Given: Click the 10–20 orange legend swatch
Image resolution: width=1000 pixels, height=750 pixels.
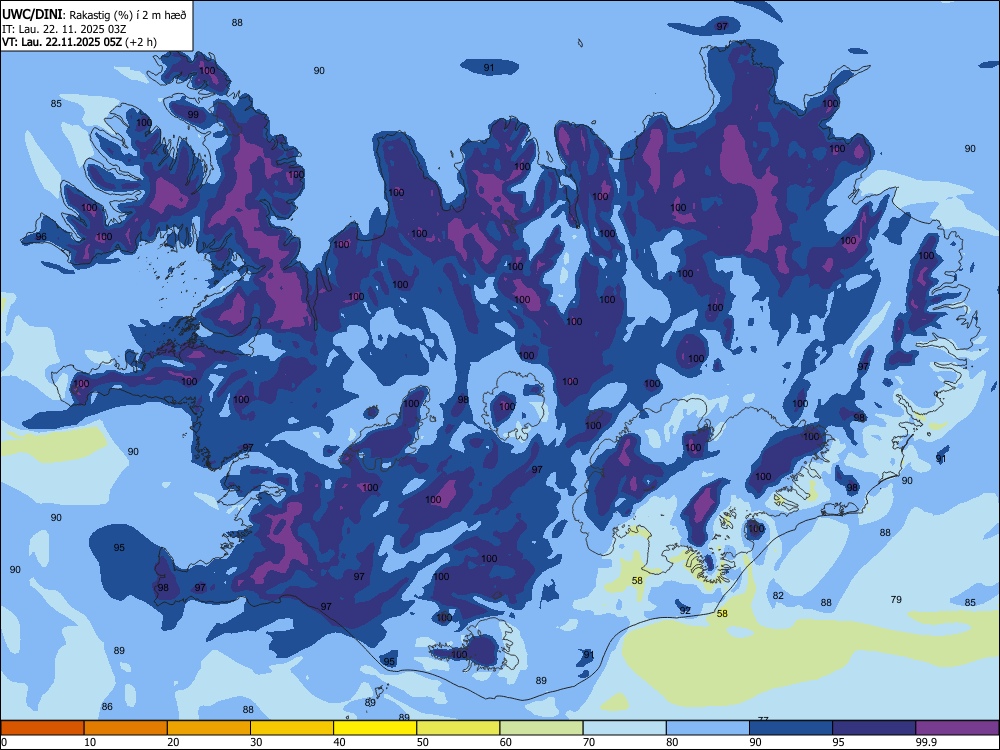Looking at the screenshot, I should tap(126, 728).
